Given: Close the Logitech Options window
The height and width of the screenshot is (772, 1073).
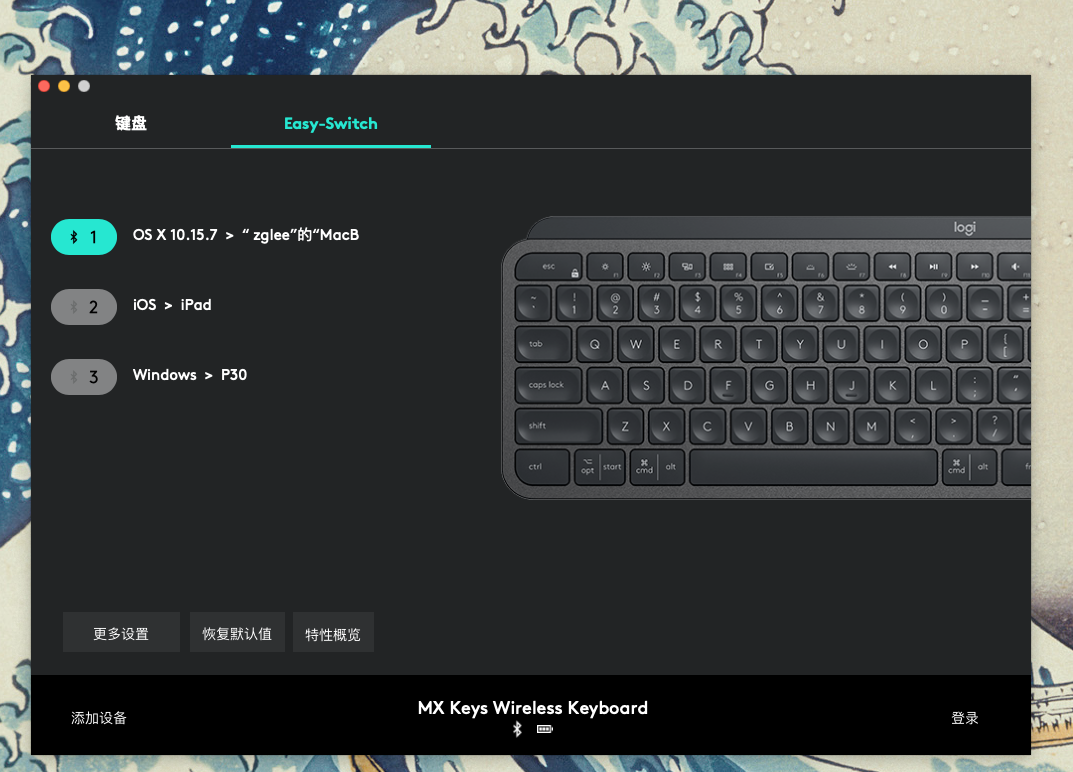Looking at the screenshot, I should [44, 86].
